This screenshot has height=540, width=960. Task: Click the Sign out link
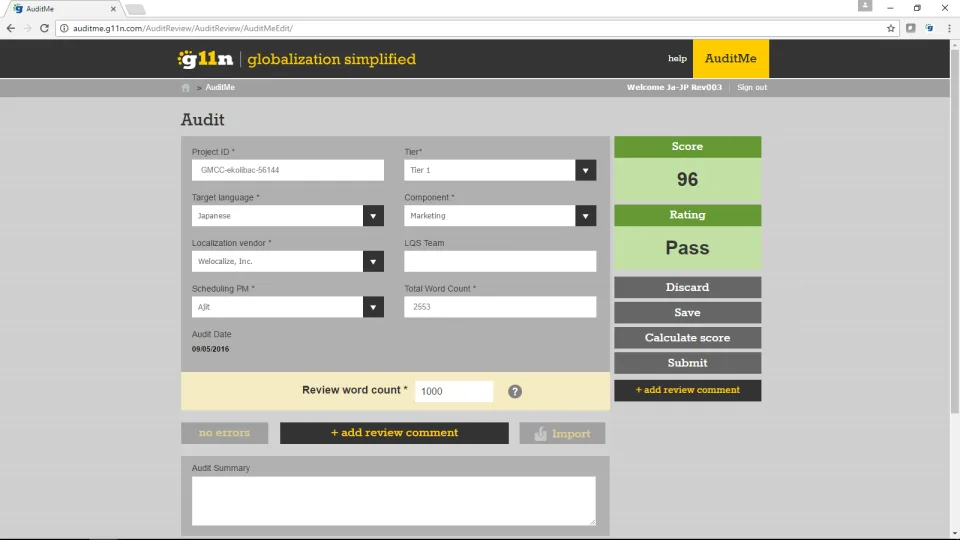752,88
